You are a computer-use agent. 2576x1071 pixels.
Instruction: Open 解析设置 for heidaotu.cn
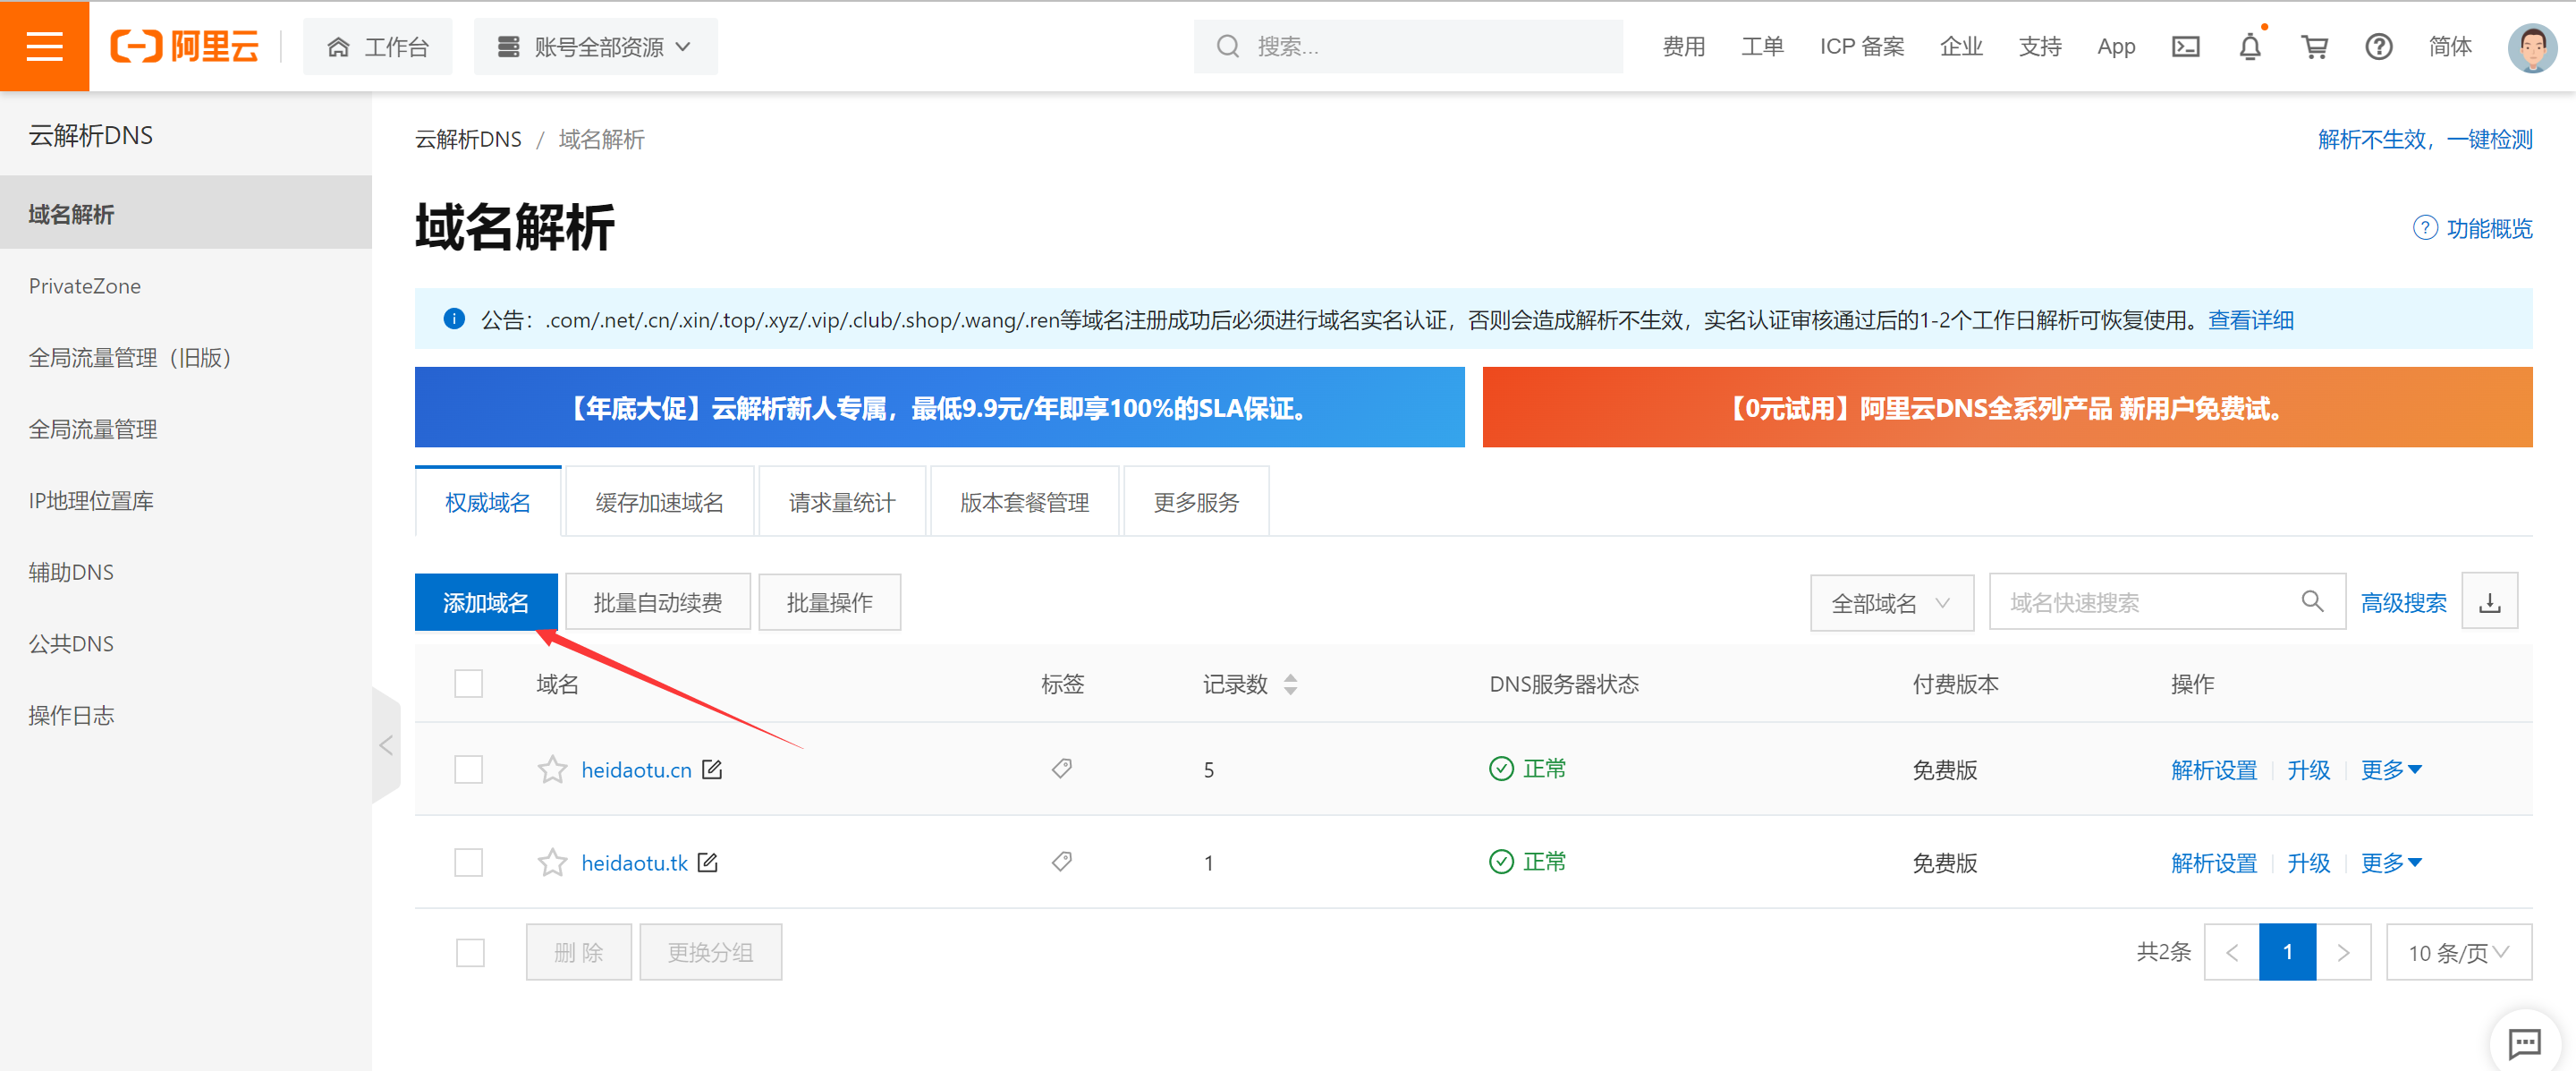click(x=2214, y=769)
